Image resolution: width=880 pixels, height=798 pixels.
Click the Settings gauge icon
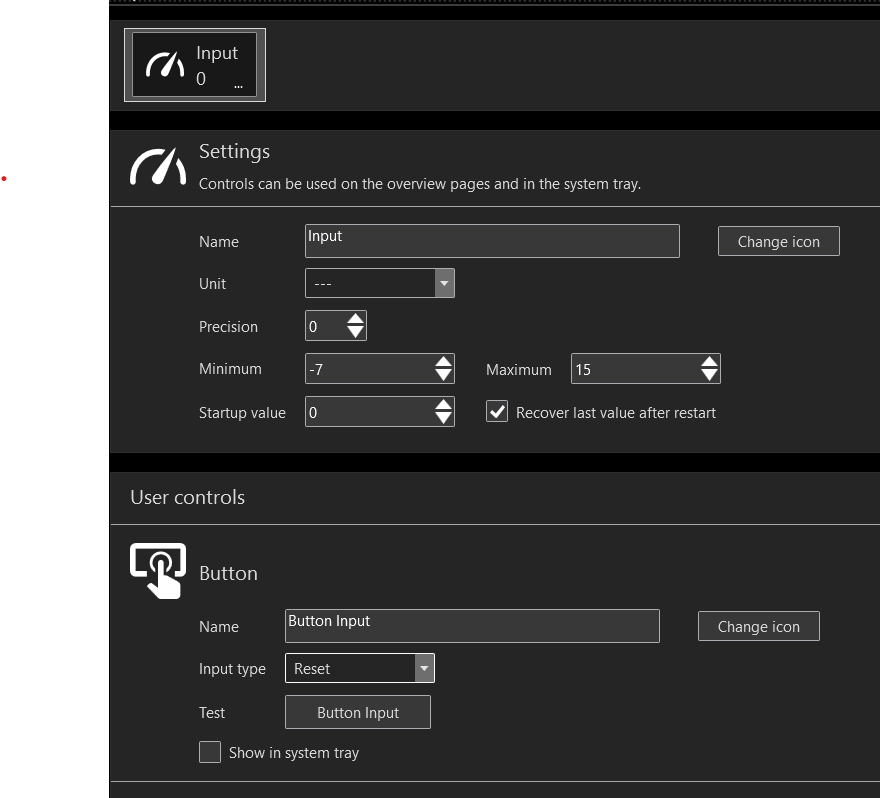[158, 167]
